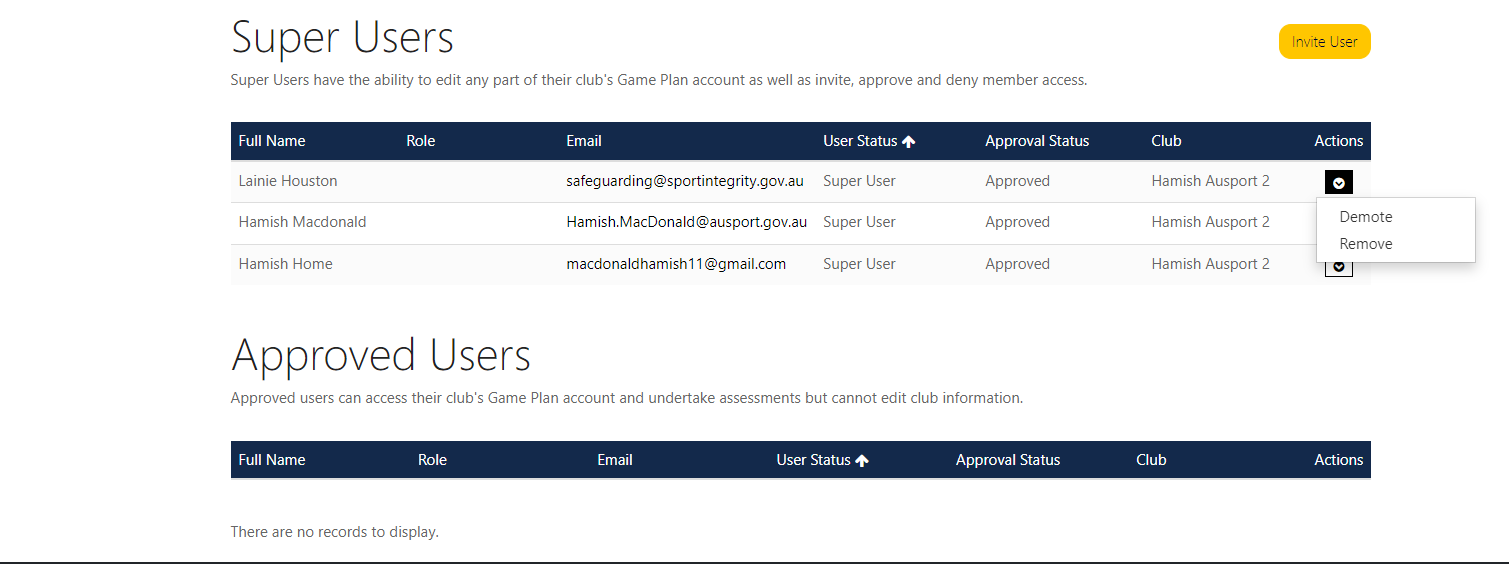Viewport: 1509px width, 564px height.
Task: Select the Hamish Macdonald table row name
Action: click(x=302, y=222)
